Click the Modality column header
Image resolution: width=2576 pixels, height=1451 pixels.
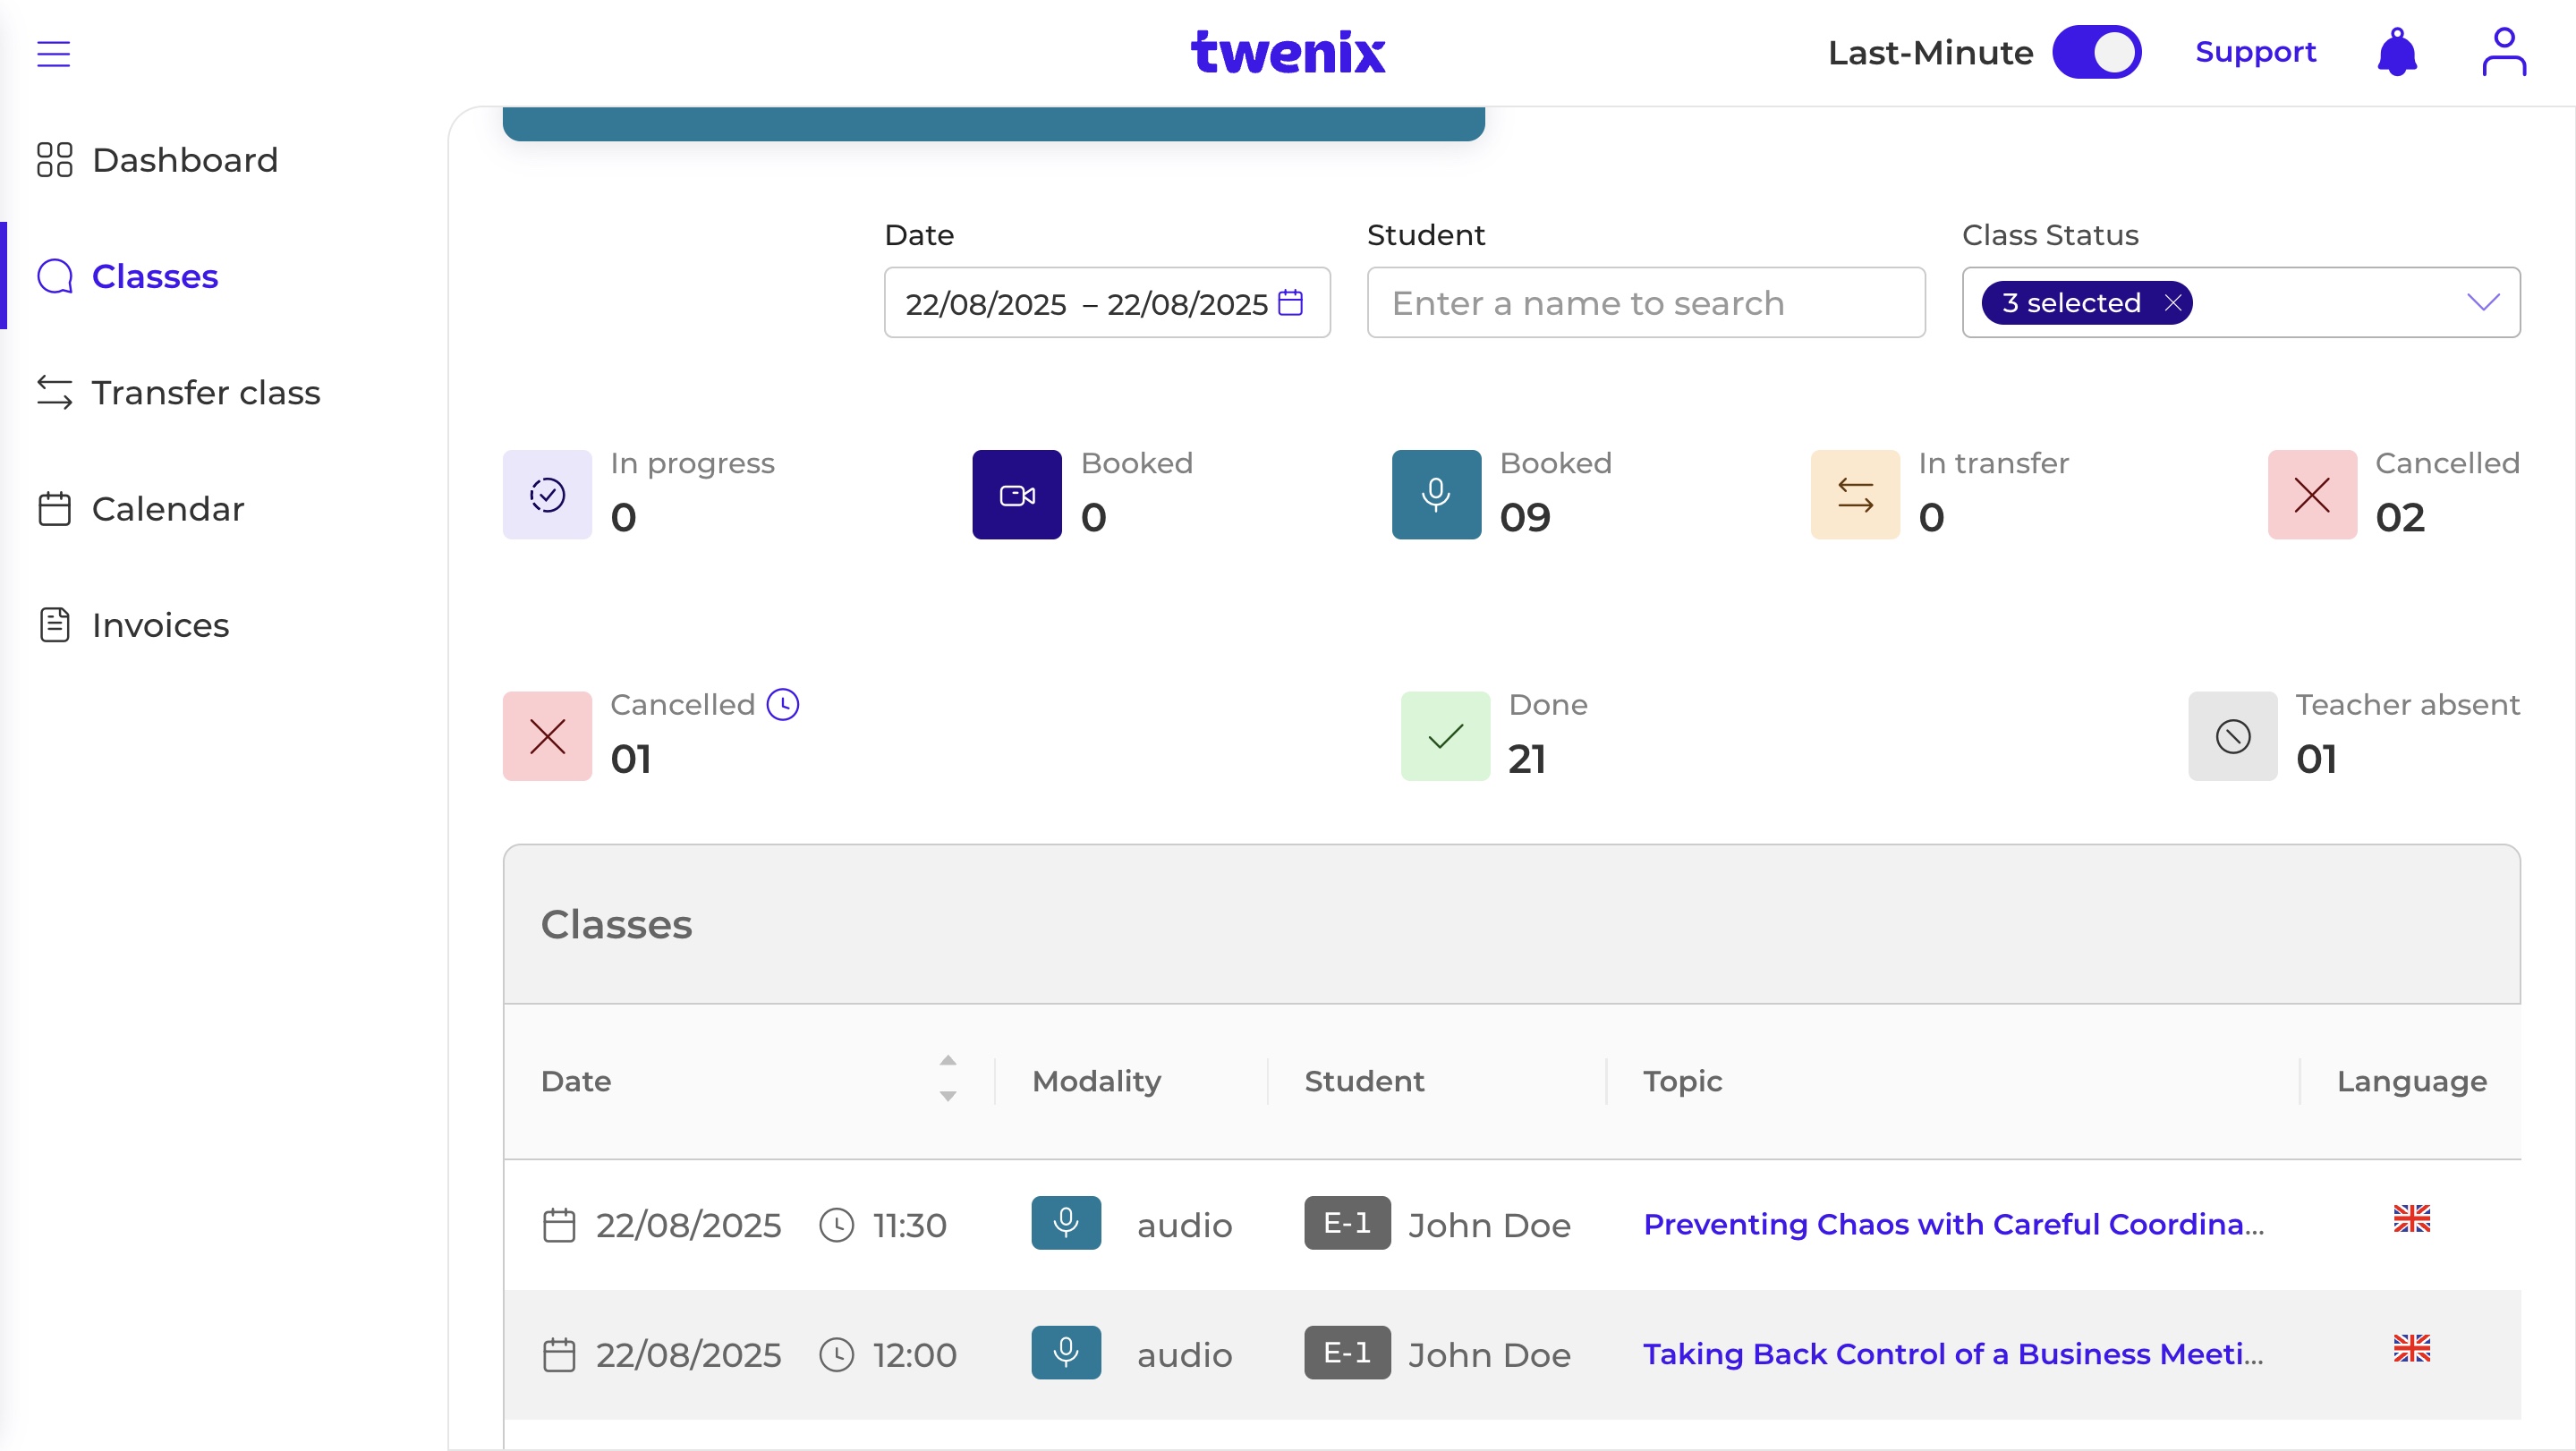tap(1096, 1081)
